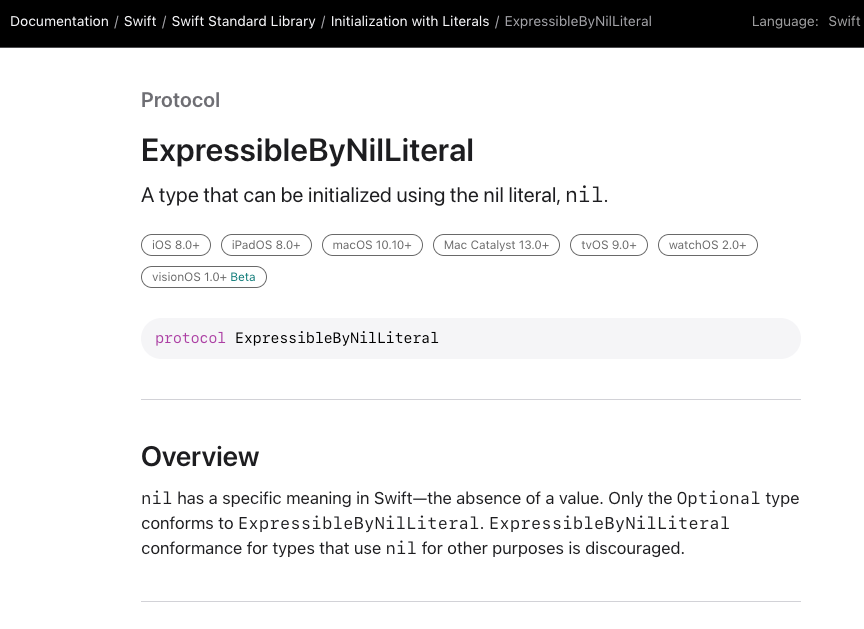Select ExpressibleByNilLiteral in the code block
The width and height of the screenshot is (864, 629).
337,338
